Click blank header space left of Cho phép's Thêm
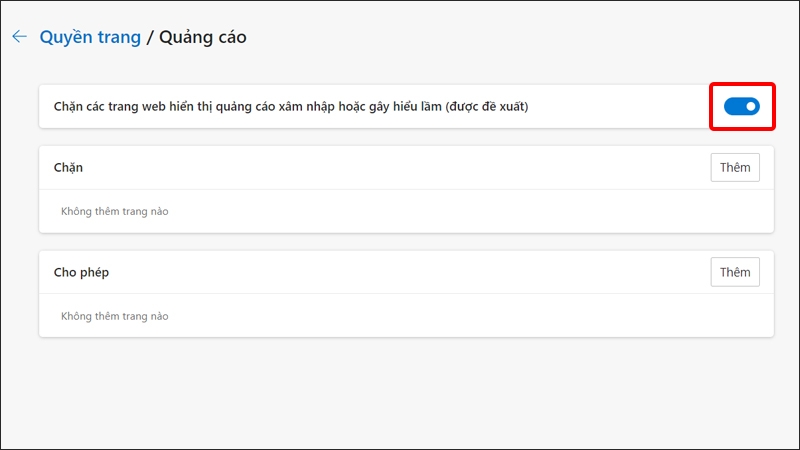The image size is (800, 450). click(x=400, y=272)
